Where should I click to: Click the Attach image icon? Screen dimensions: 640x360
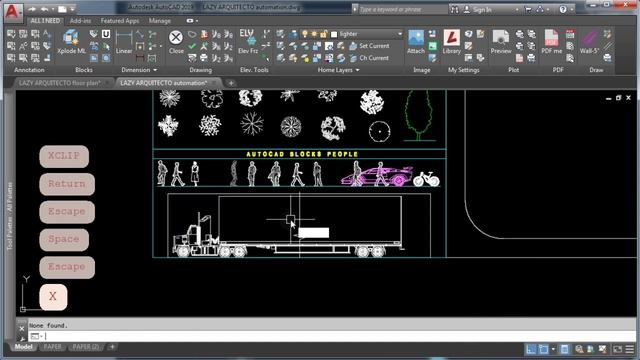416,42
